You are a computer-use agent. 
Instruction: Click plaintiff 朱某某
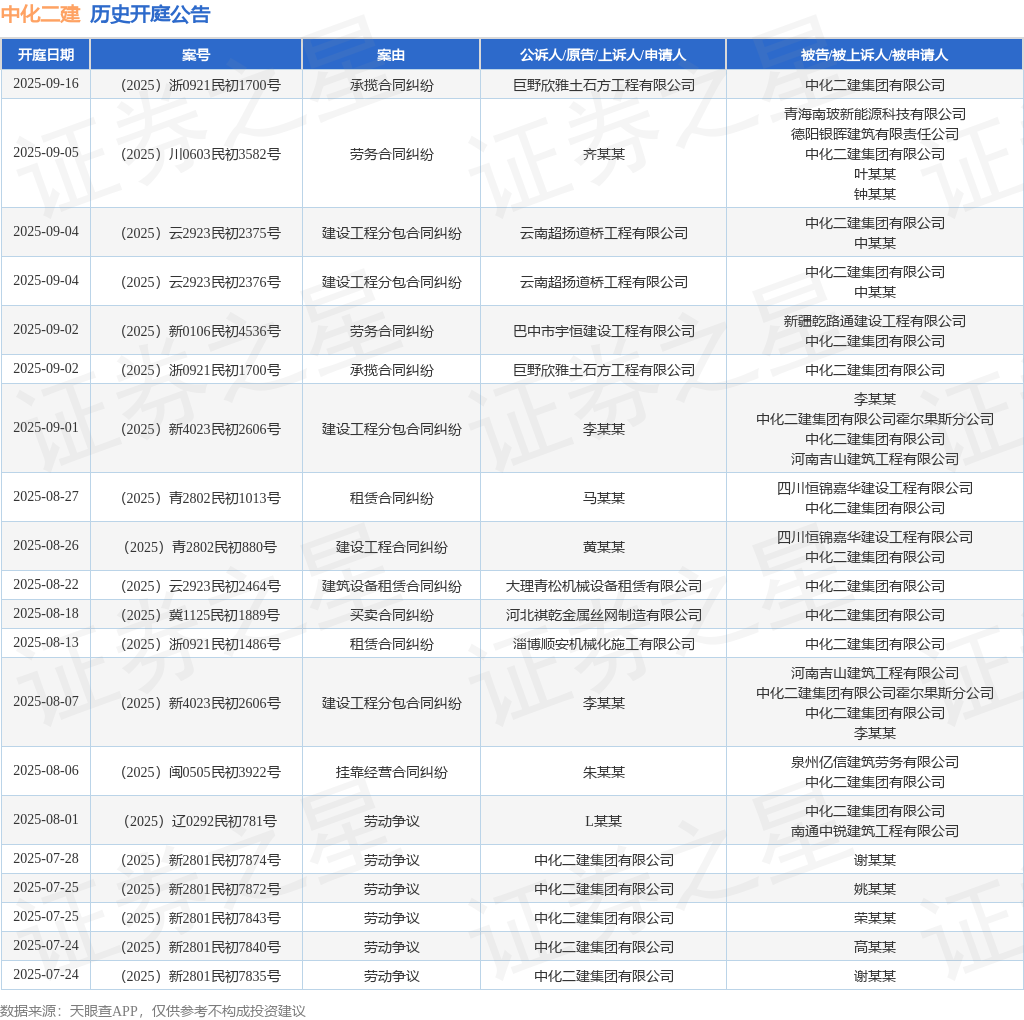(603, 773)
